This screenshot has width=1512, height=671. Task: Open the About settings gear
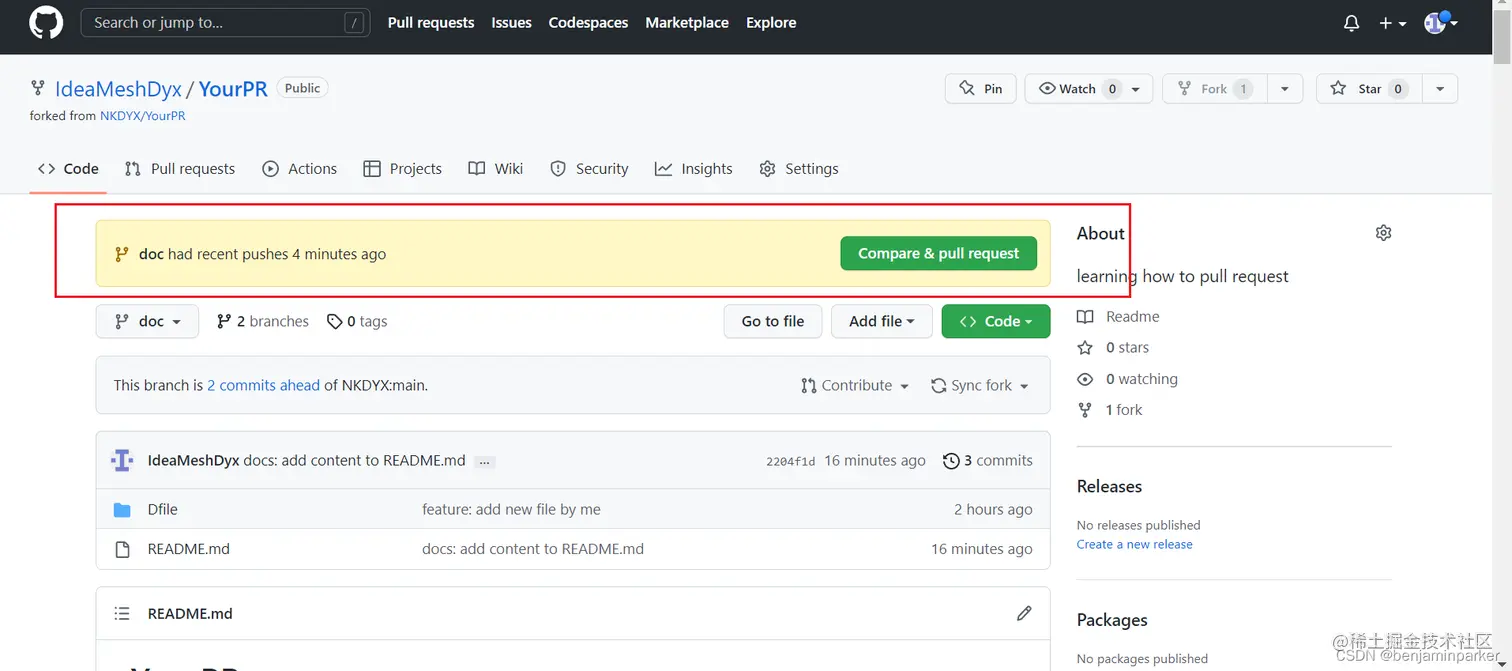click(x=1383, y=233)
